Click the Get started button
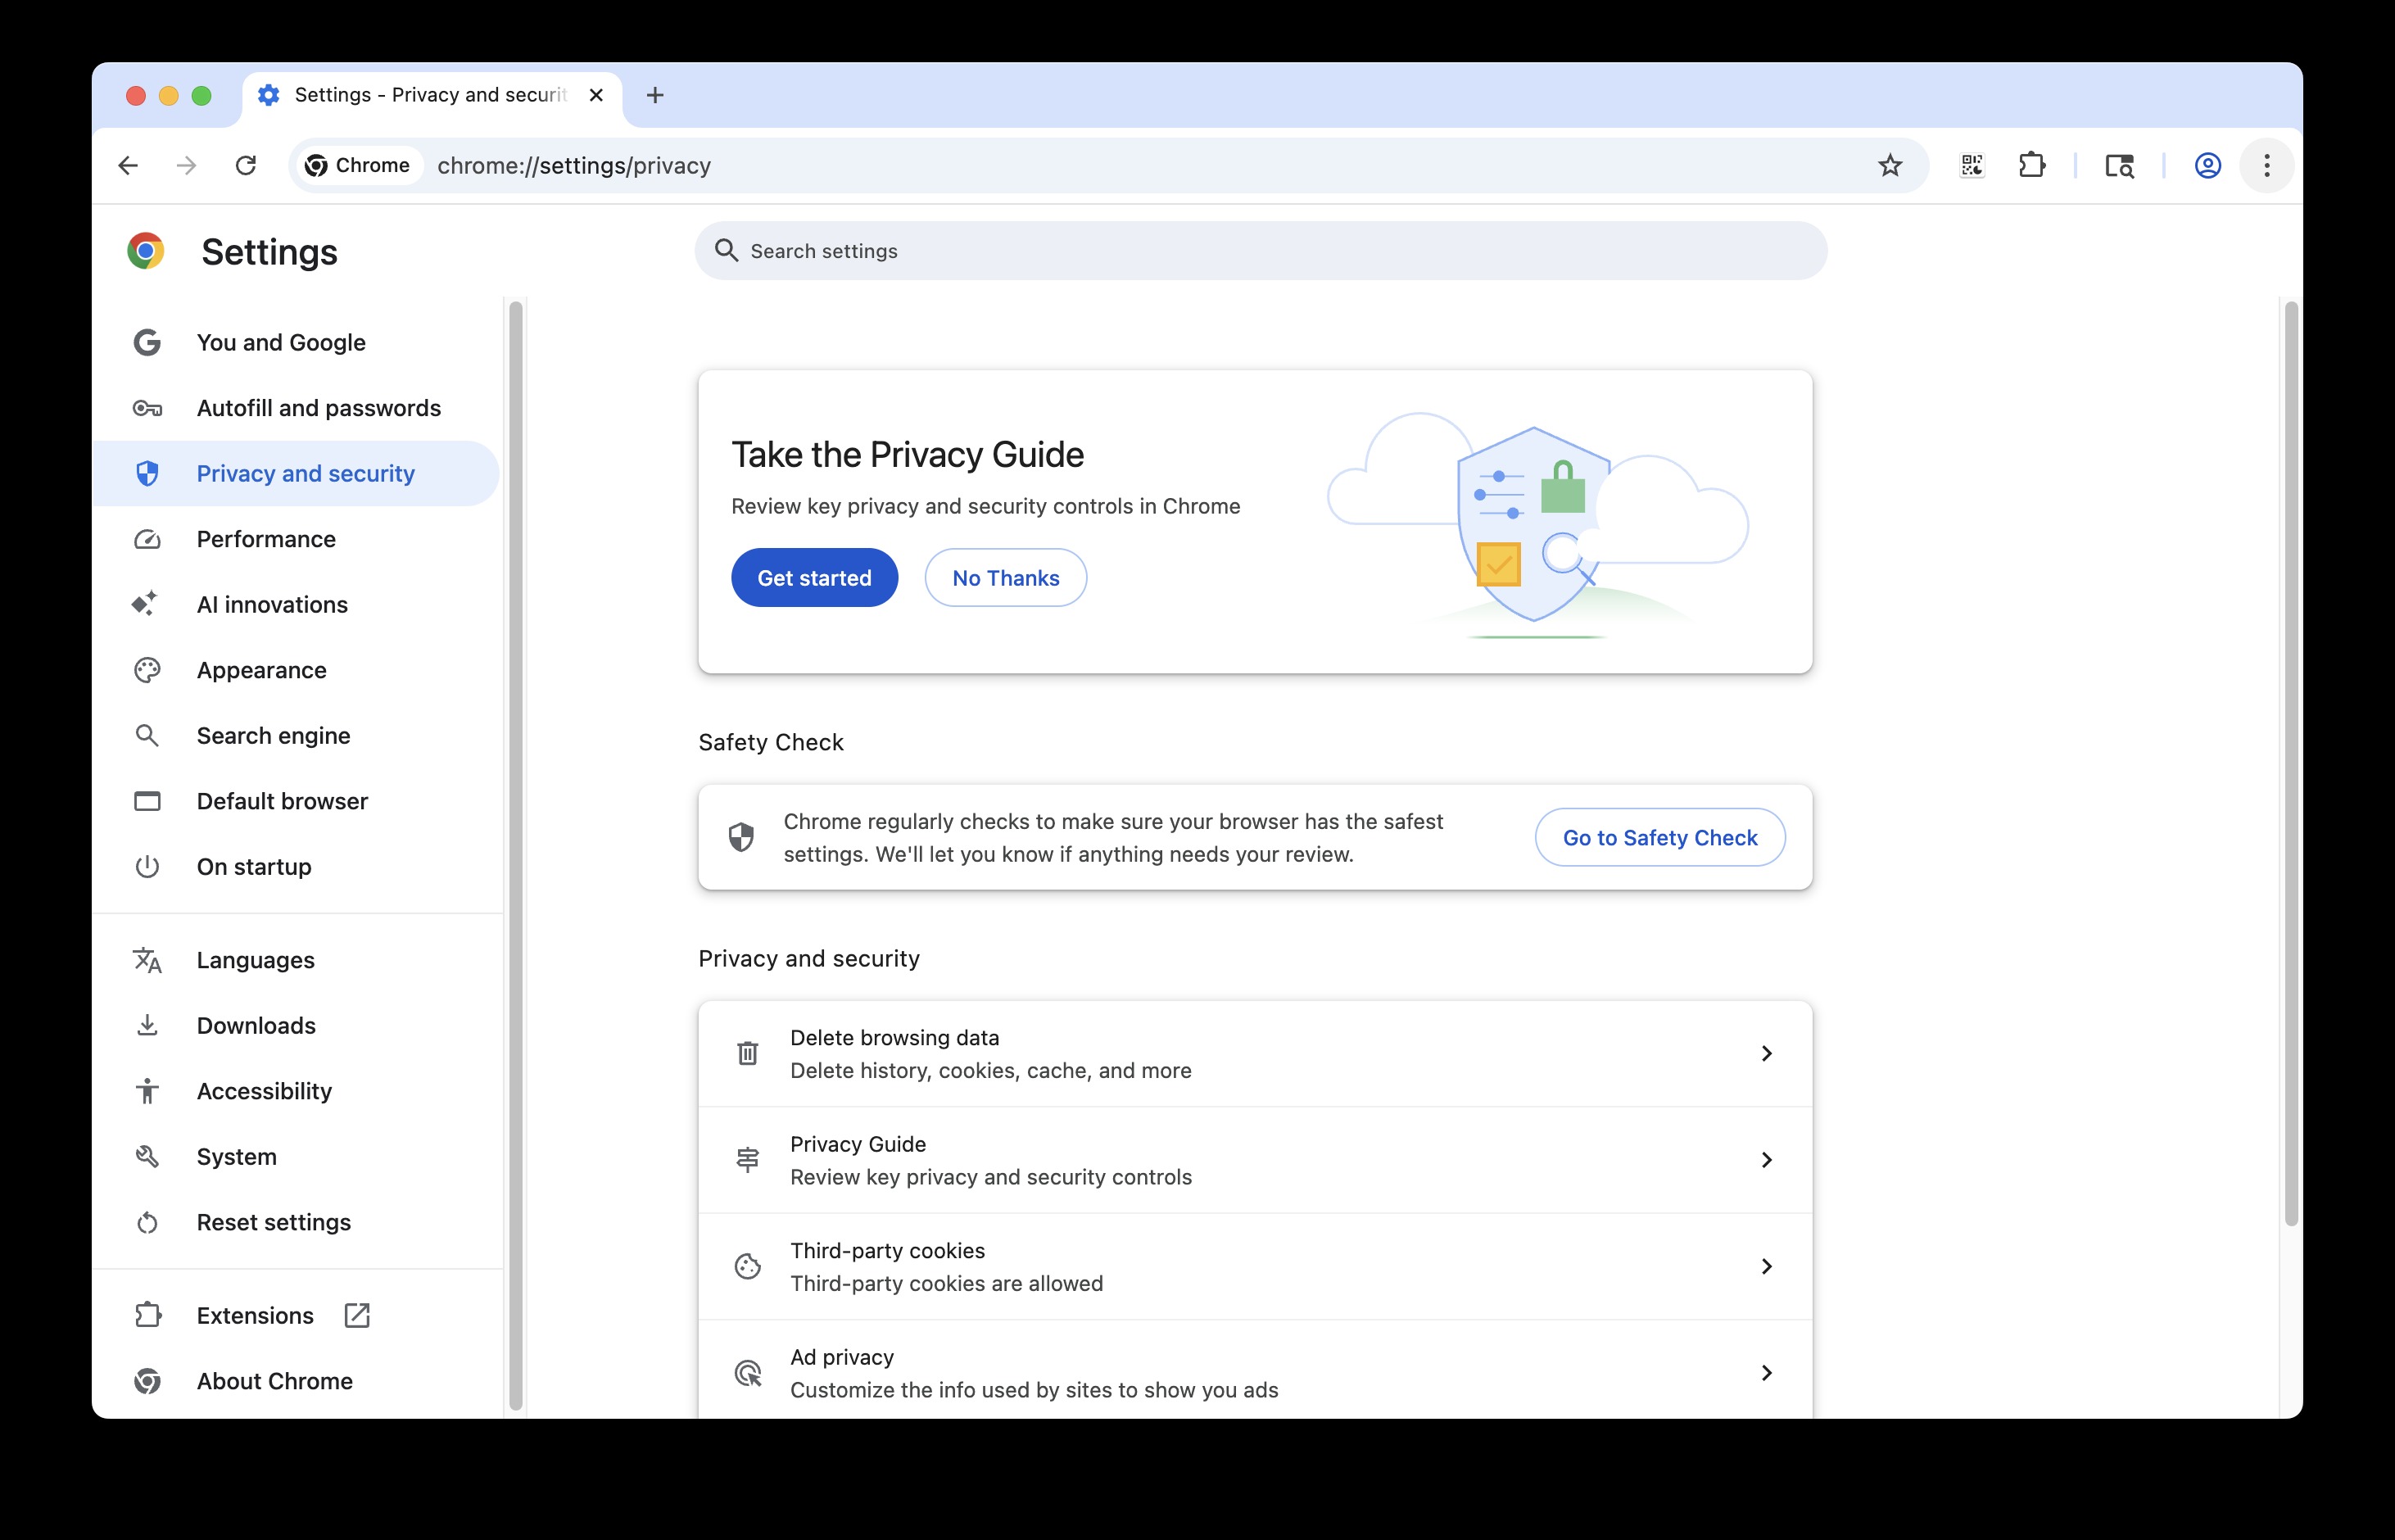This screenshot has width=2395, height=1540. pos(814,577)
